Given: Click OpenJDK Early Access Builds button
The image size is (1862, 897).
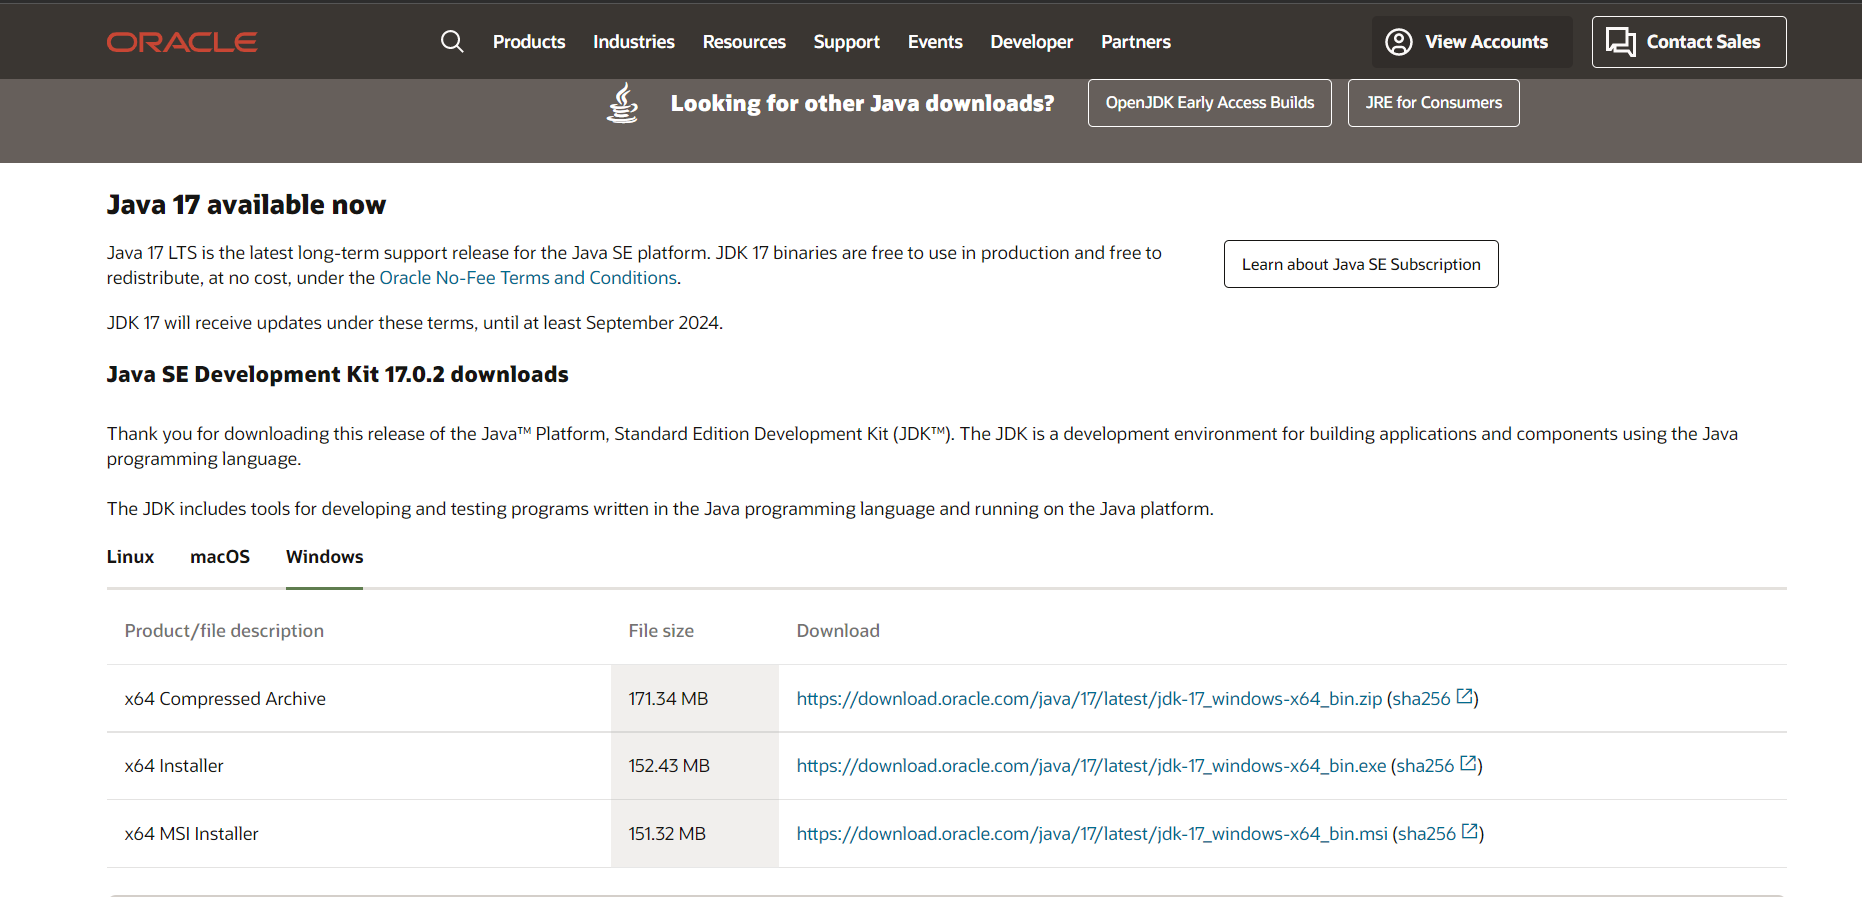Looking at the screenshot, I should point(1209,103).
